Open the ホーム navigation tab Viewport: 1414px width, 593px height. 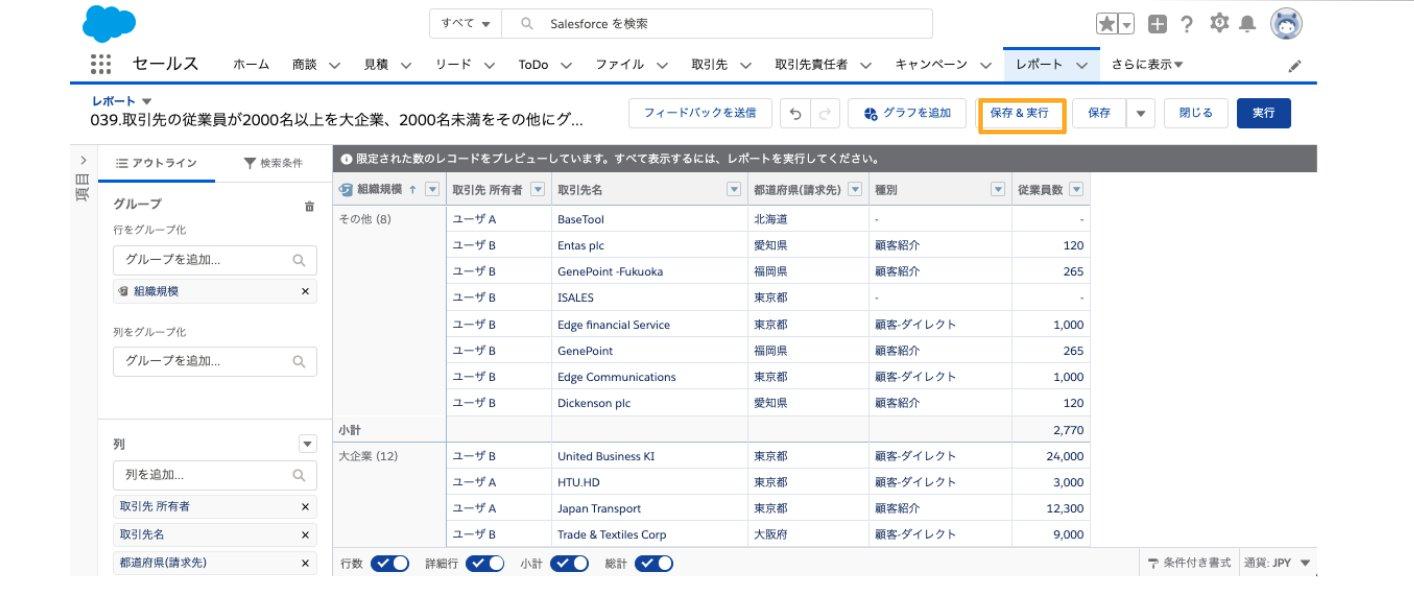coord(251,64)
